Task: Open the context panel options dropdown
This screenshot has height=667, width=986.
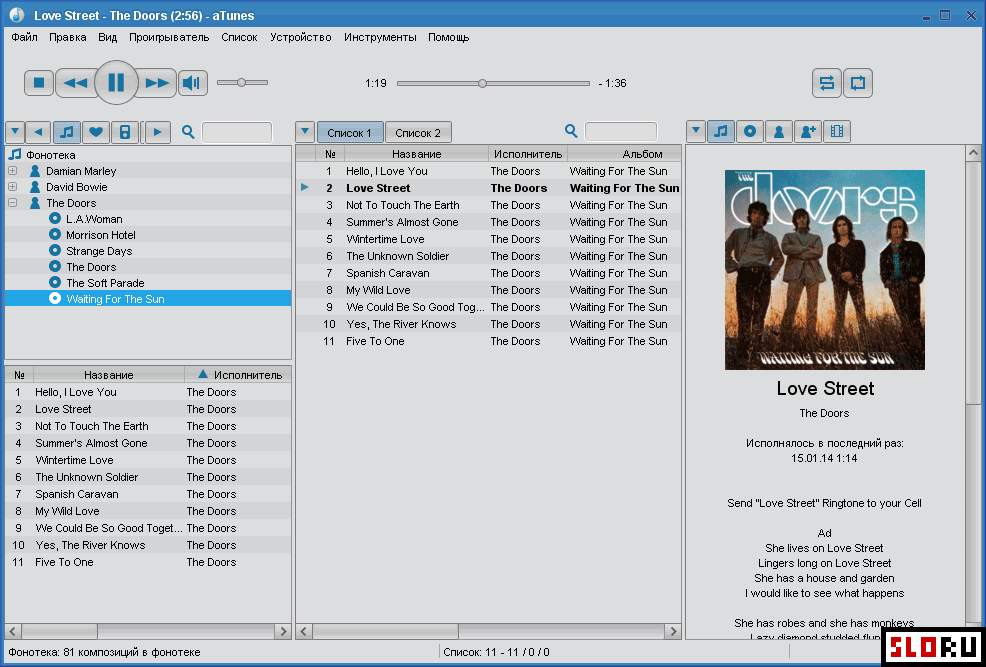Action: pos(695,131)
